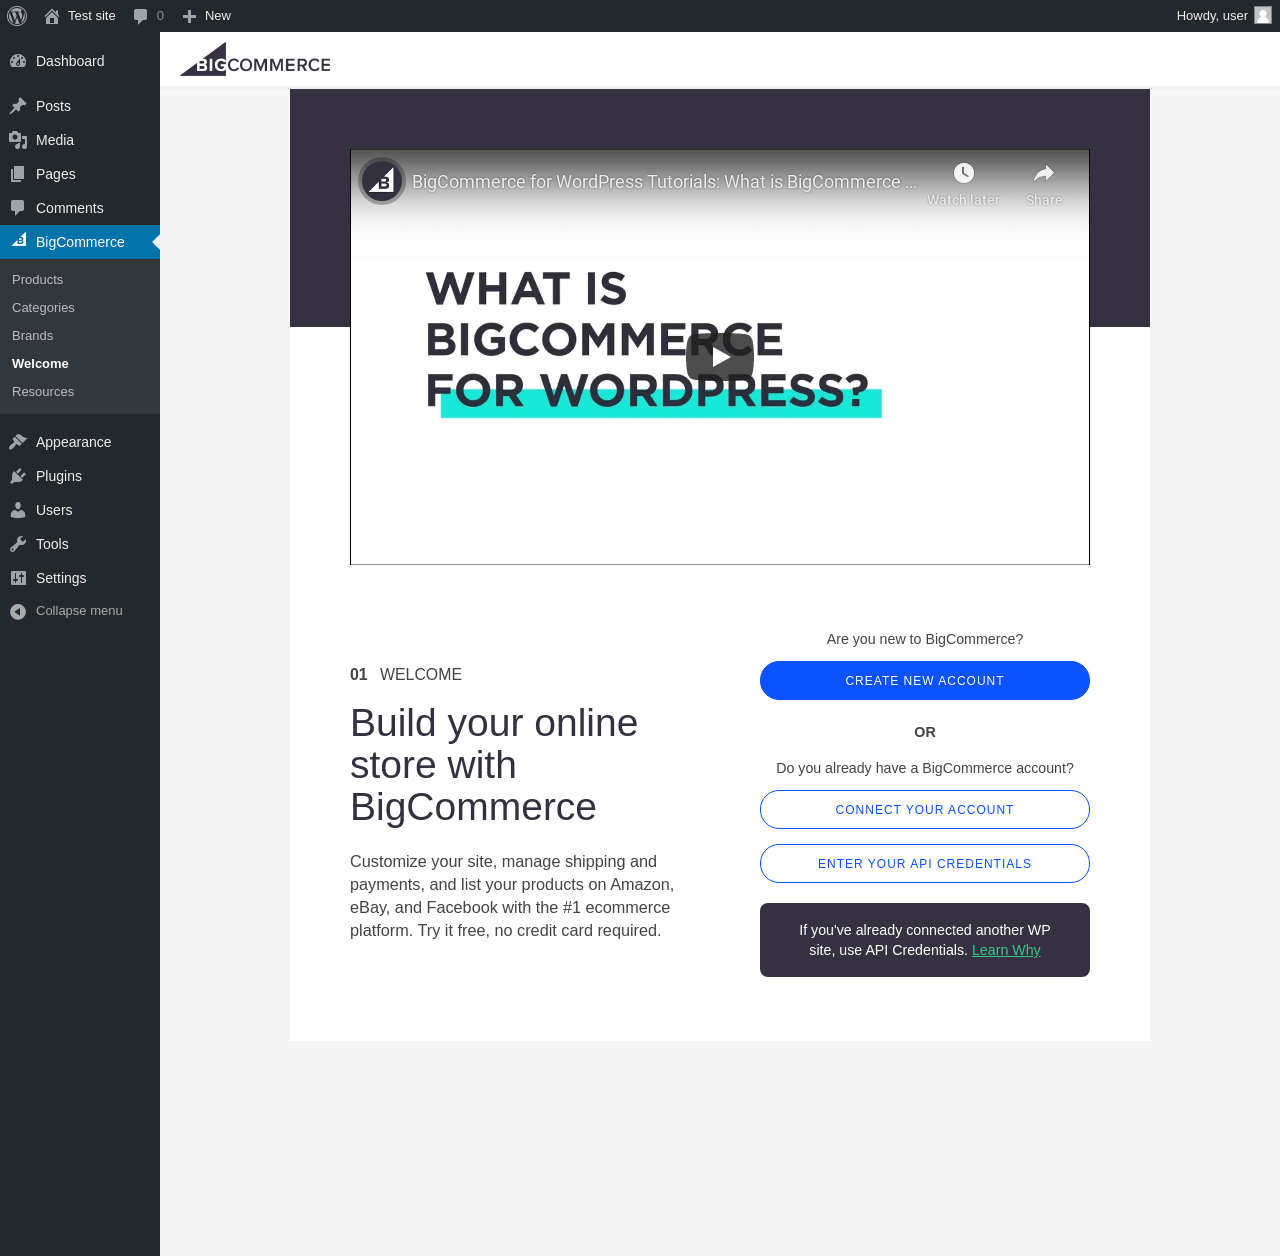Click the BigCommerce sidebar menu icon
The image size is (1280, 1256).
coord(18,241)
